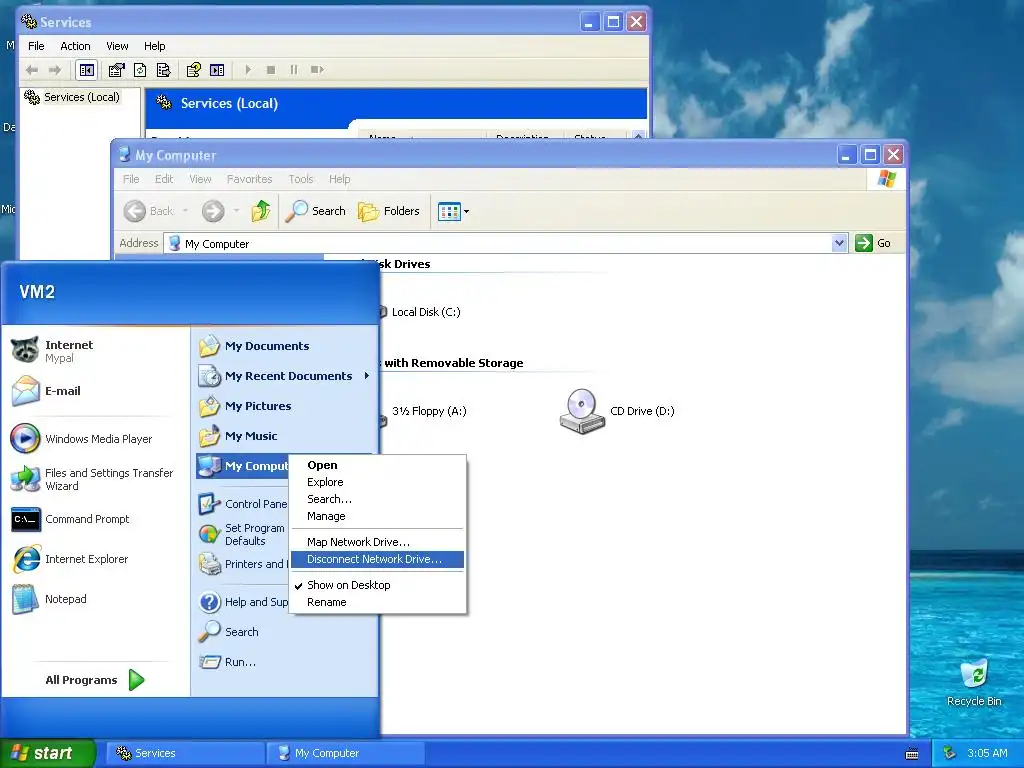This screenshot has height=768, width=1024.
Task: Click the Export List icon in Services toolbar
Action: click(163, 70)
